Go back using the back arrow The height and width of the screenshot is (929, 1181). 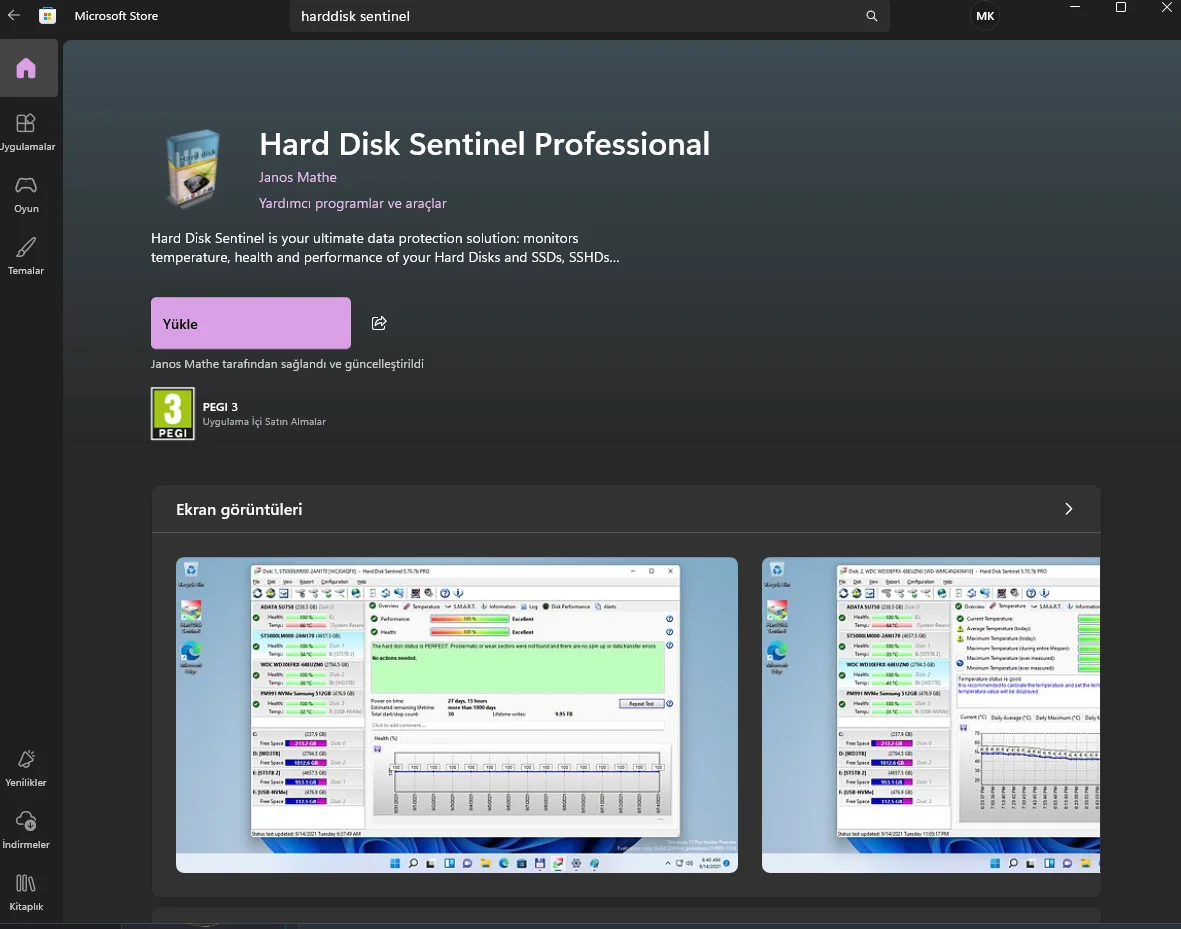(x=14, y=15)
